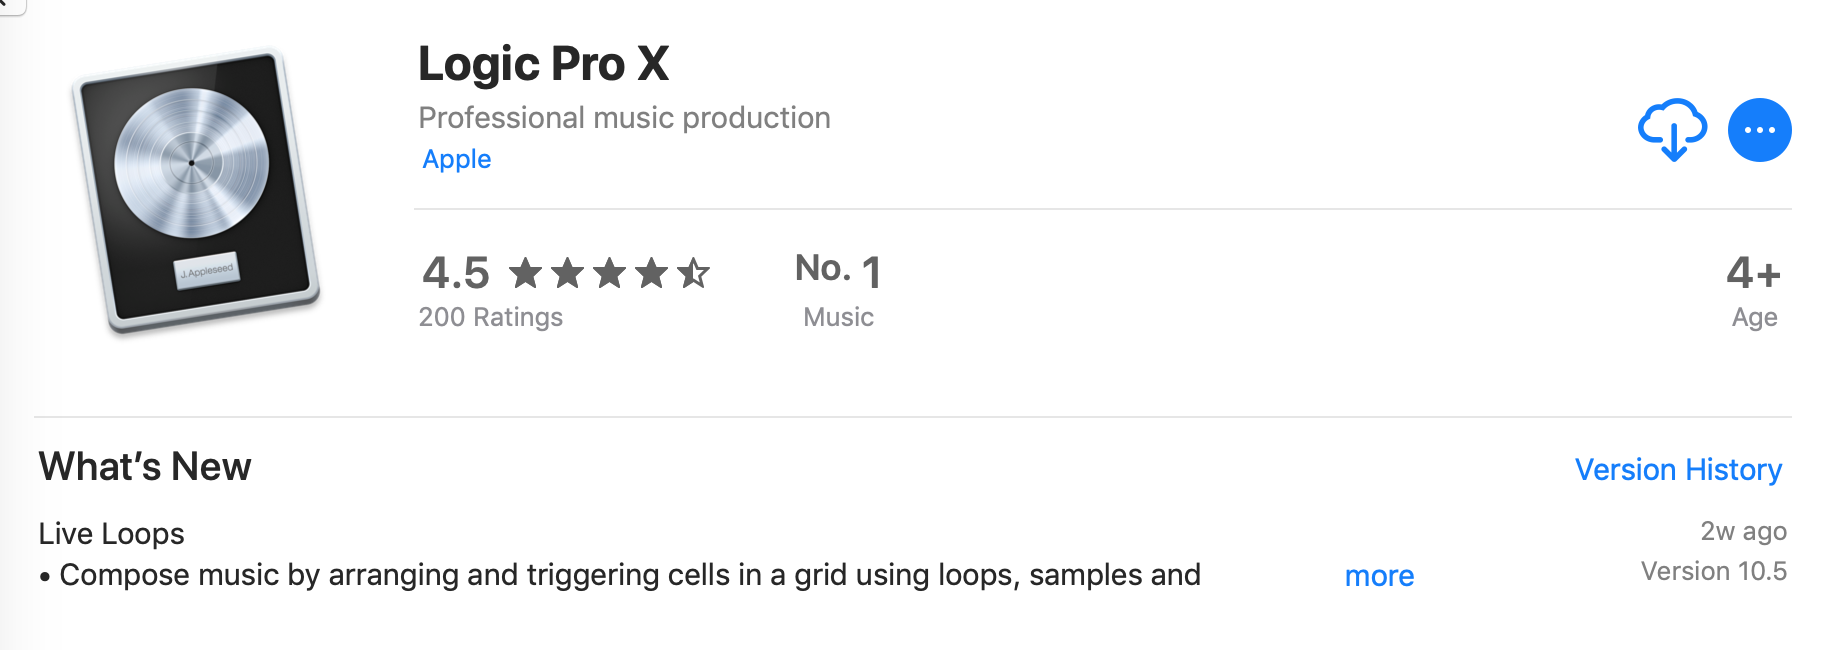This screenshot has width=1830, height=650.
Task: Click the Version 10.5 label
Action: click(1713, 571)
